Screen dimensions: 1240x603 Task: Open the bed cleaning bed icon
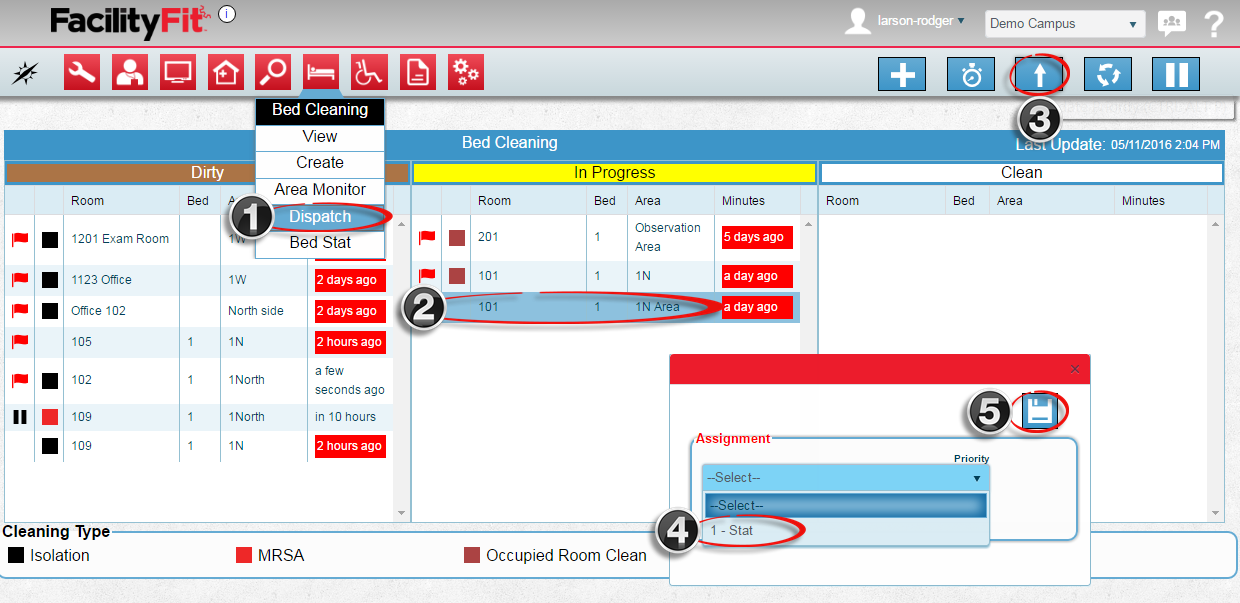[x=321, y=72]
